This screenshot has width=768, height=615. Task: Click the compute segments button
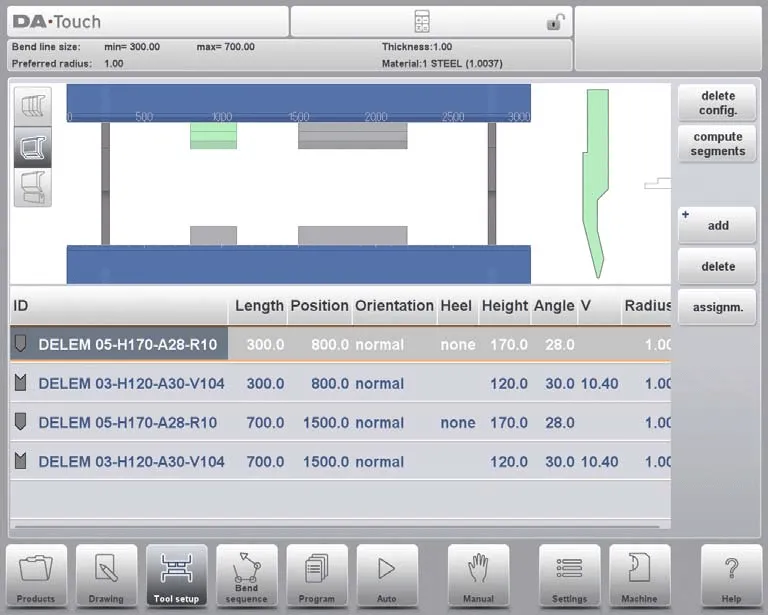pyautogui.click(x=717, y=144)
